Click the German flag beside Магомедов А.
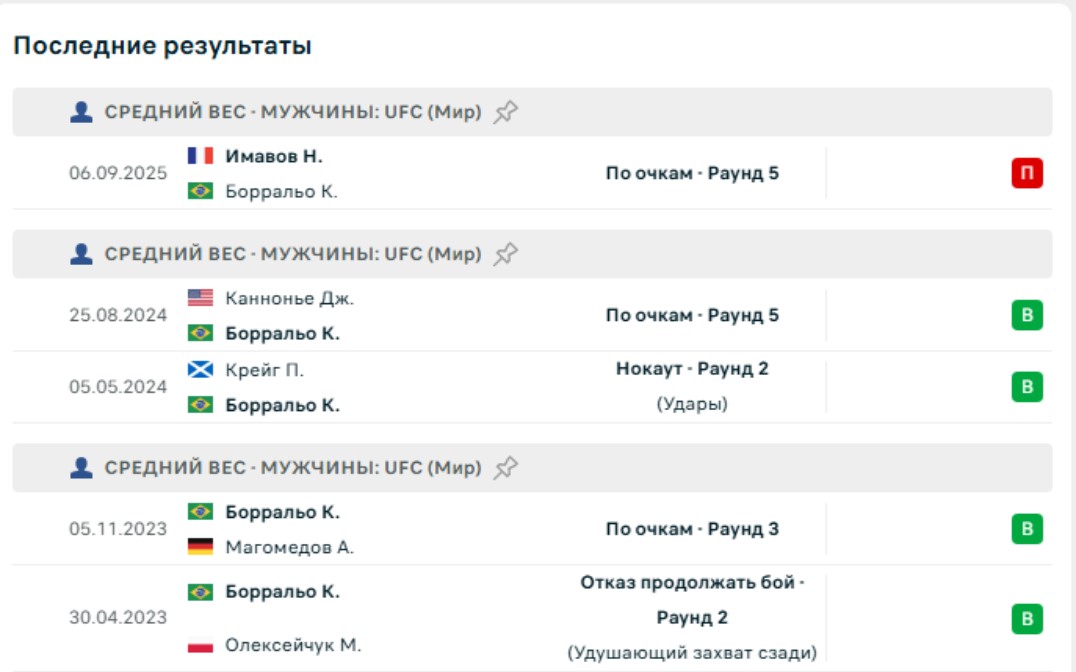The width and height of the screenshot is (1076, 672). point(200,547)
